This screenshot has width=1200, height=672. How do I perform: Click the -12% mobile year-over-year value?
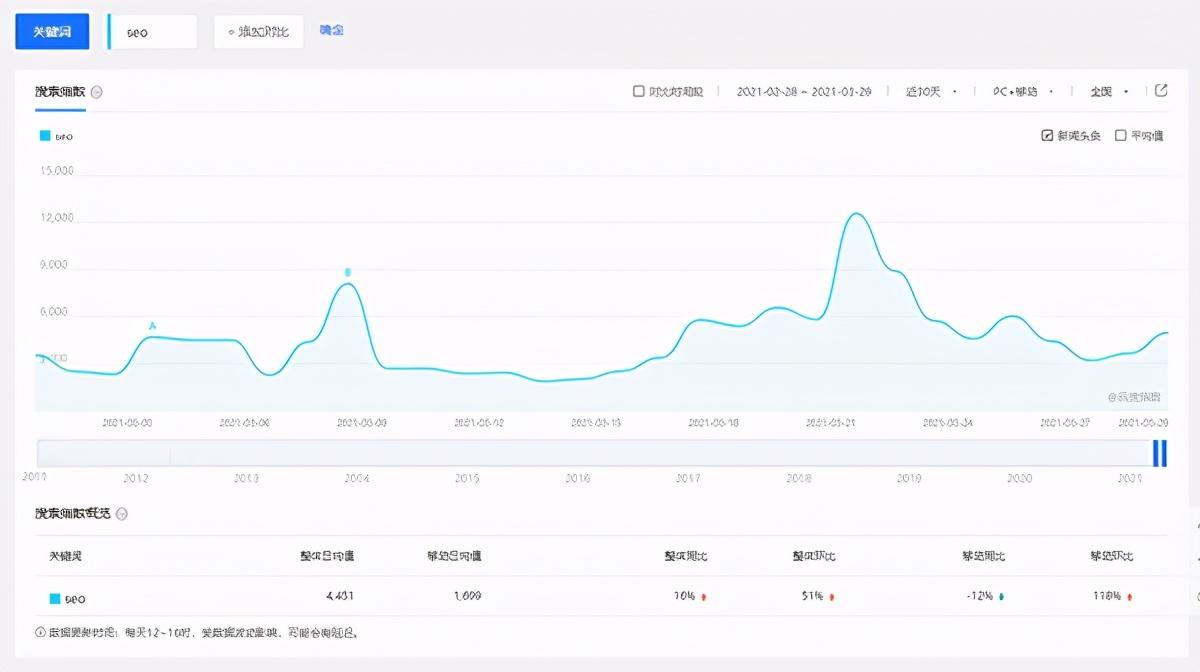coord(979,596)
